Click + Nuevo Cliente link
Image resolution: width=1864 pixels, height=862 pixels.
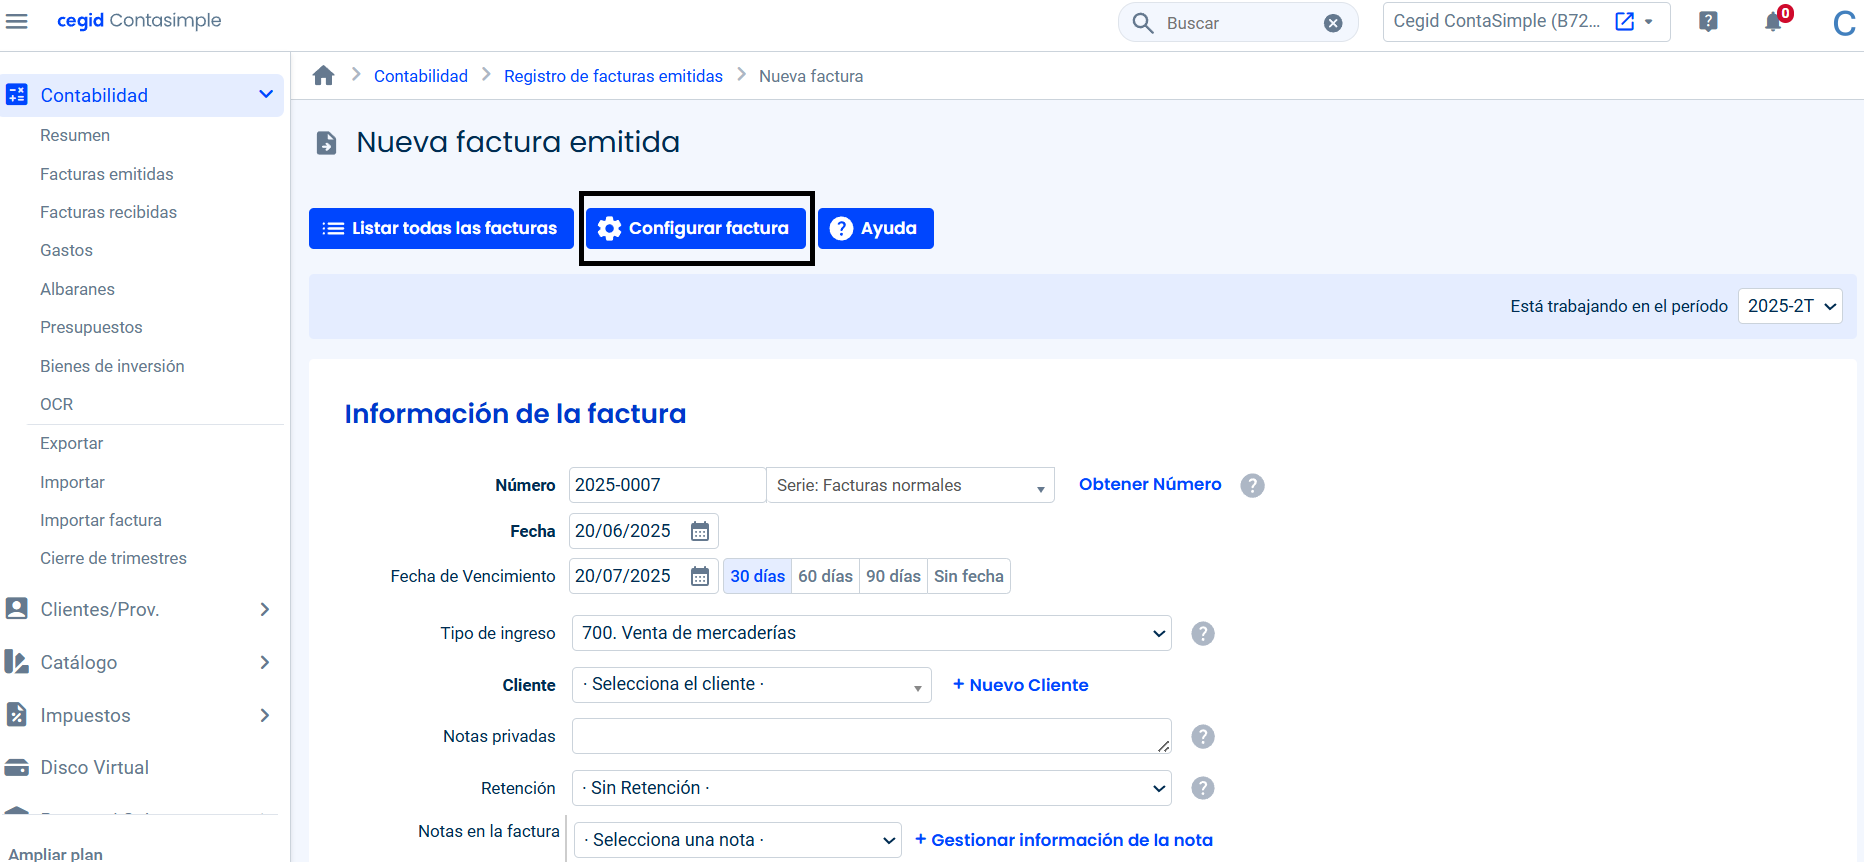[x=1020, y=685]
